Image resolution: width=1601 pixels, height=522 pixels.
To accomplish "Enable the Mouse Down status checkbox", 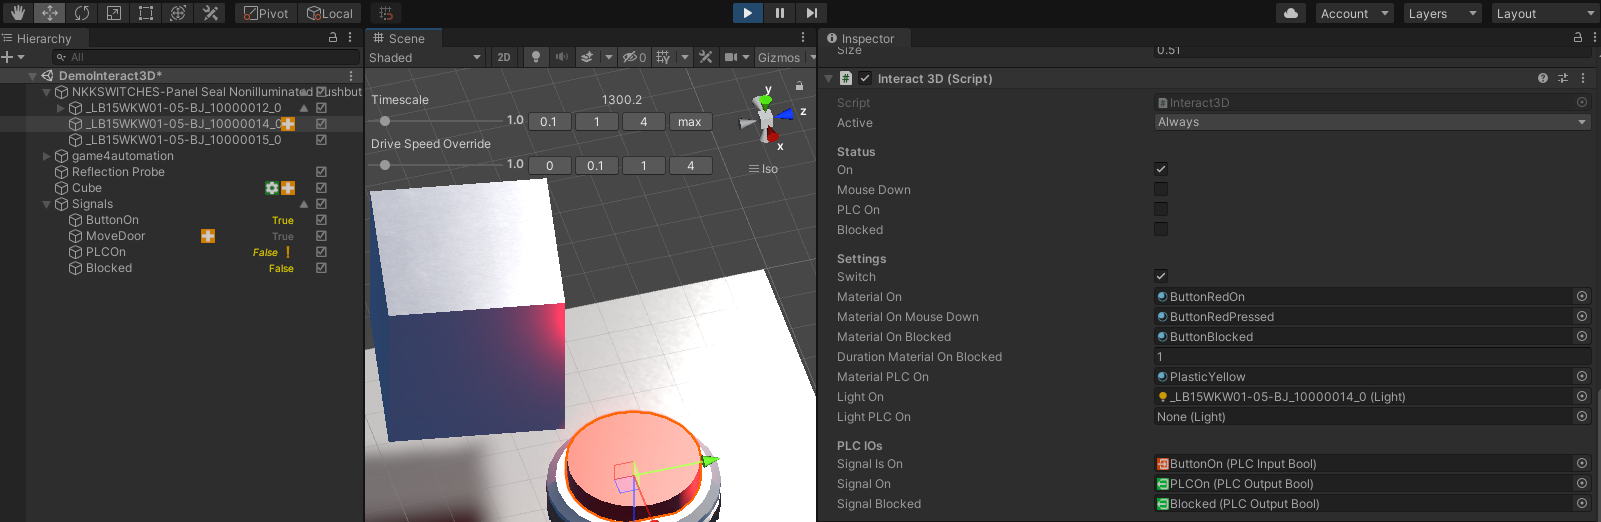I will (x=1161, y=189).
